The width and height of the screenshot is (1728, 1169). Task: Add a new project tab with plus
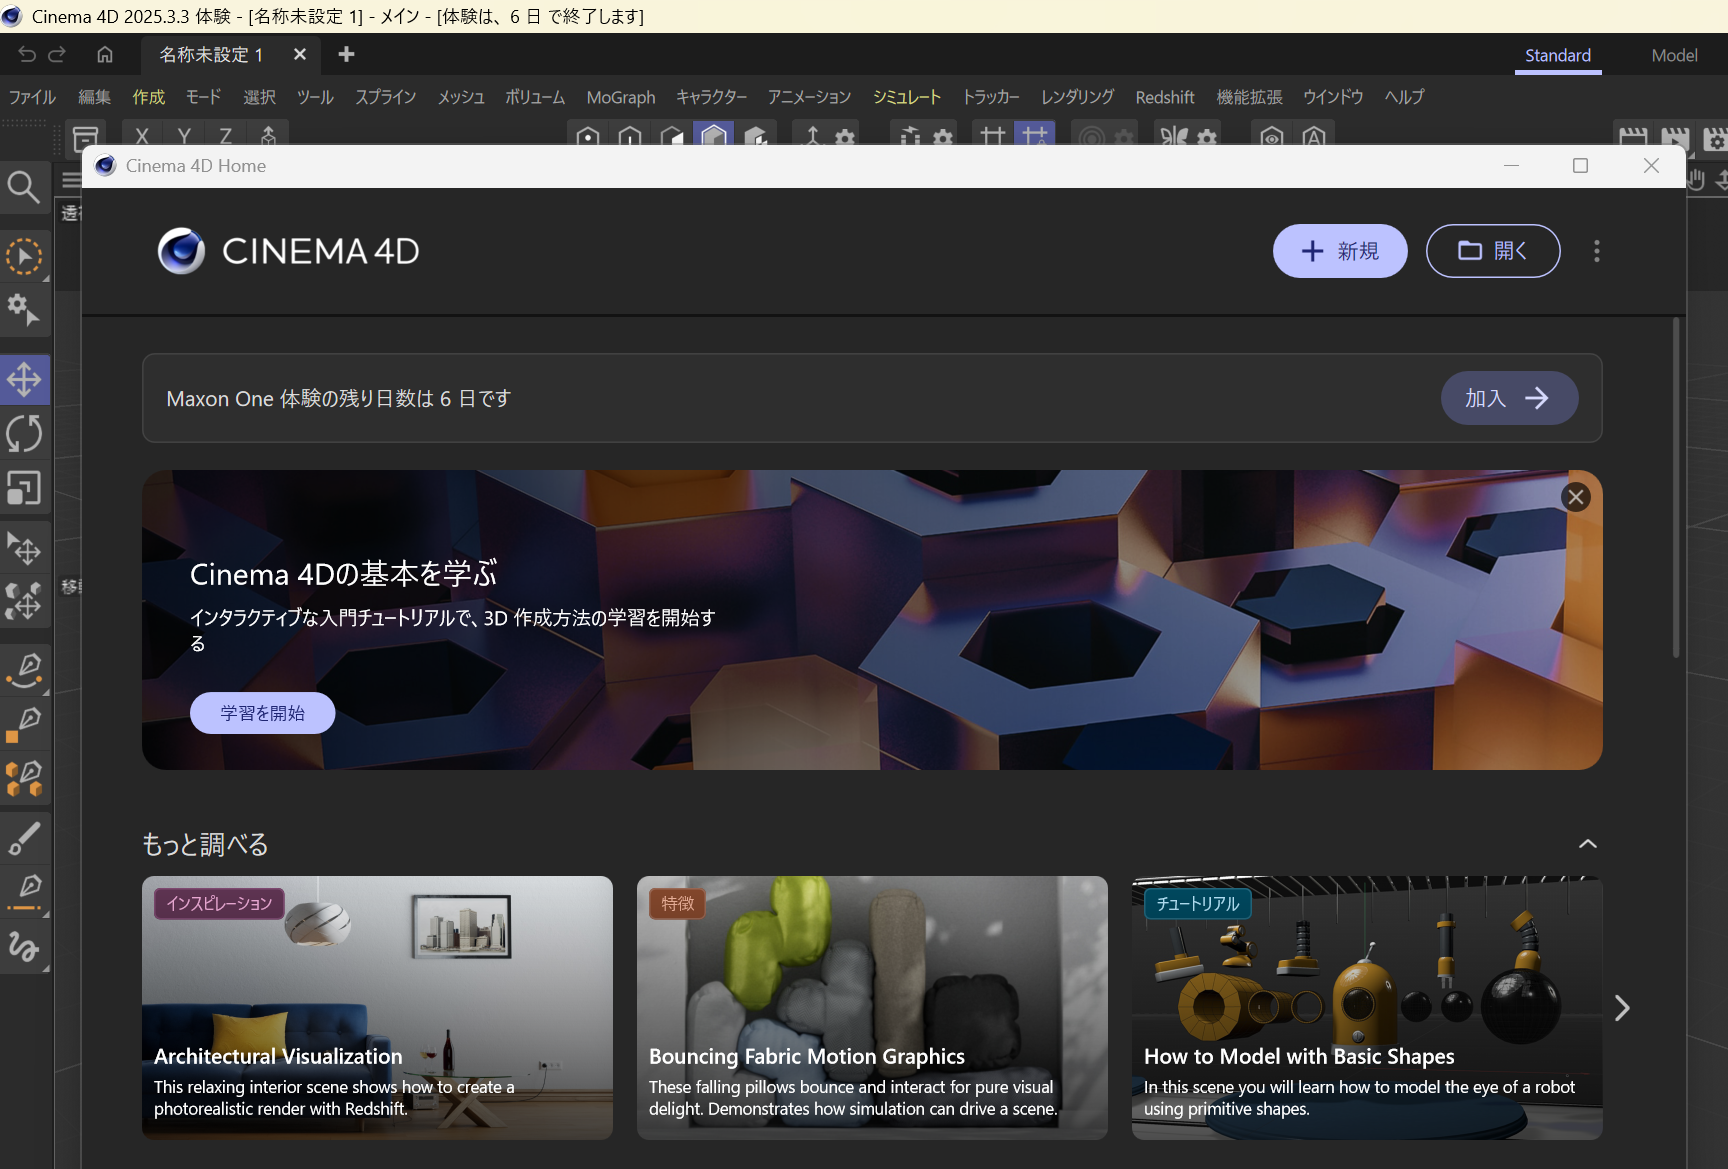pos(346,55)
